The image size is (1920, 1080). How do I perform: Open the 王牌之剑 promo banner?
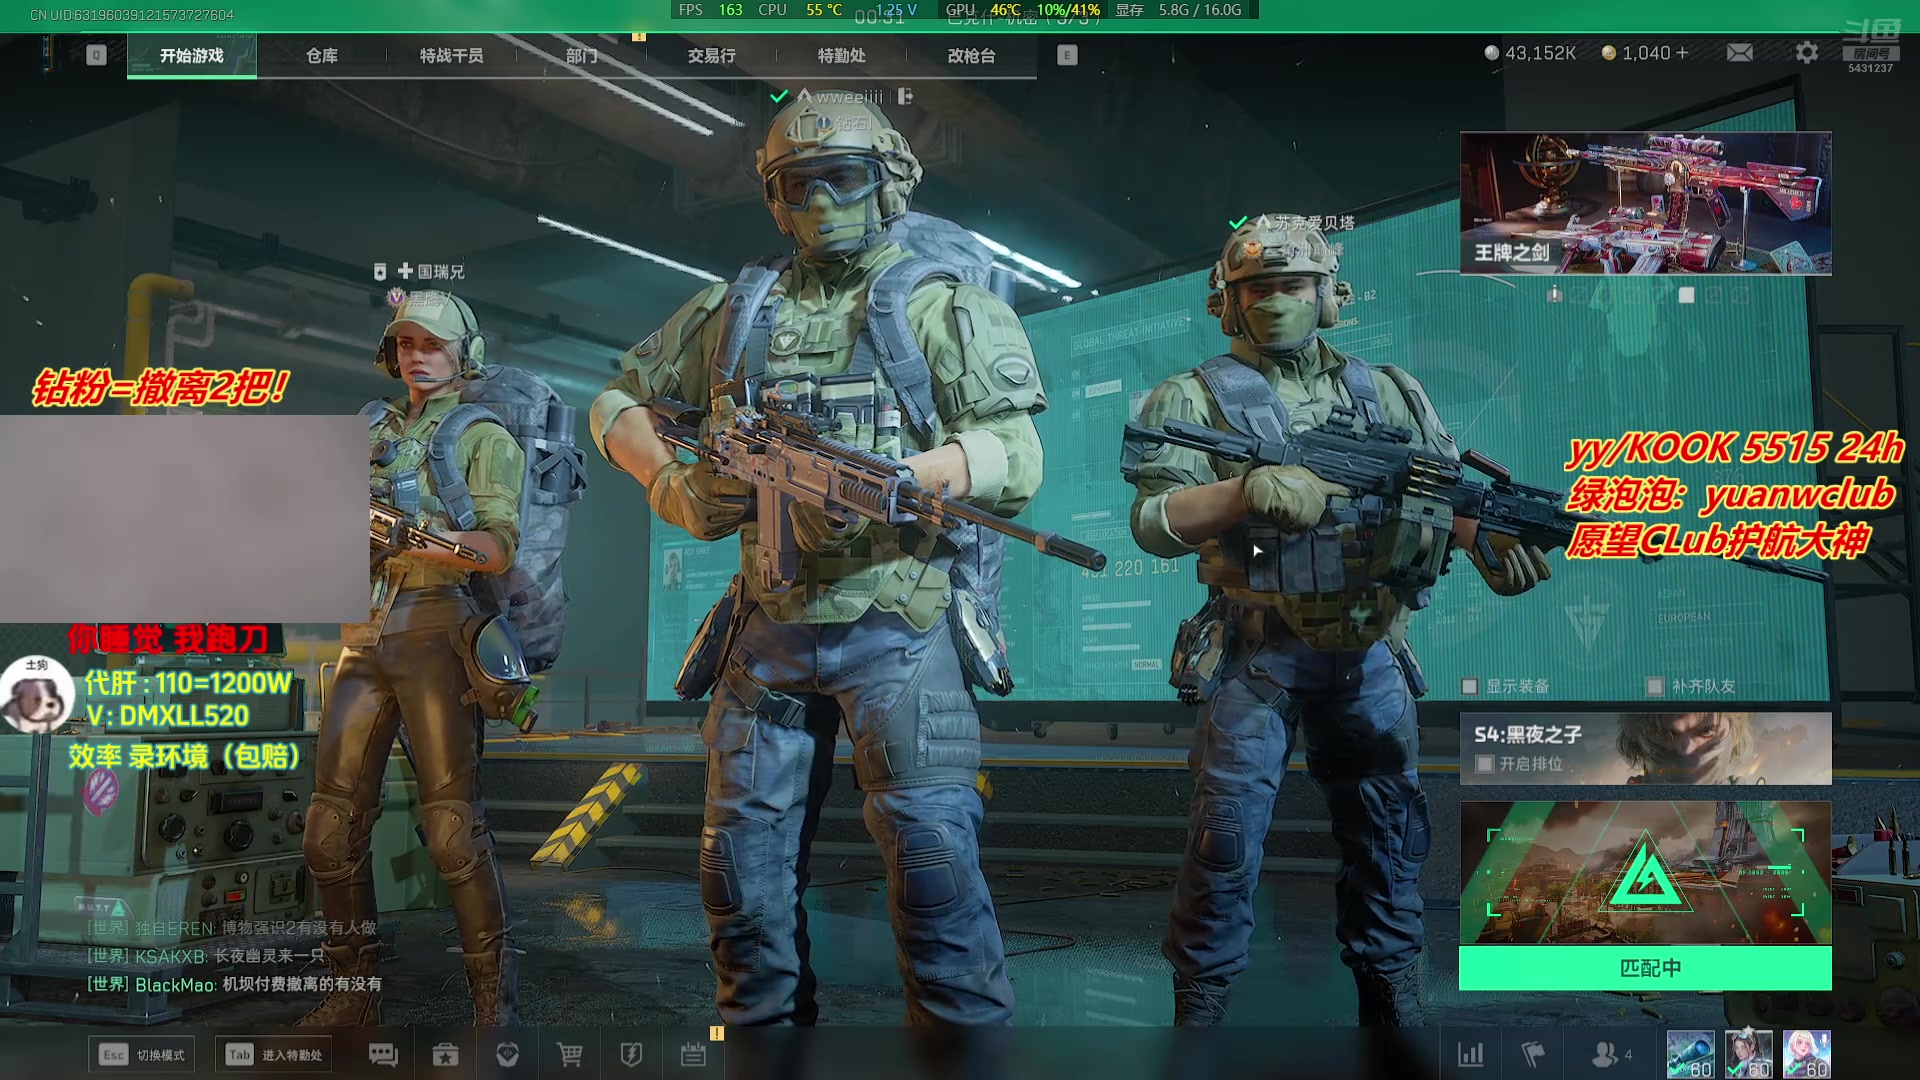pyautogui.click(x=1645, y=203)
